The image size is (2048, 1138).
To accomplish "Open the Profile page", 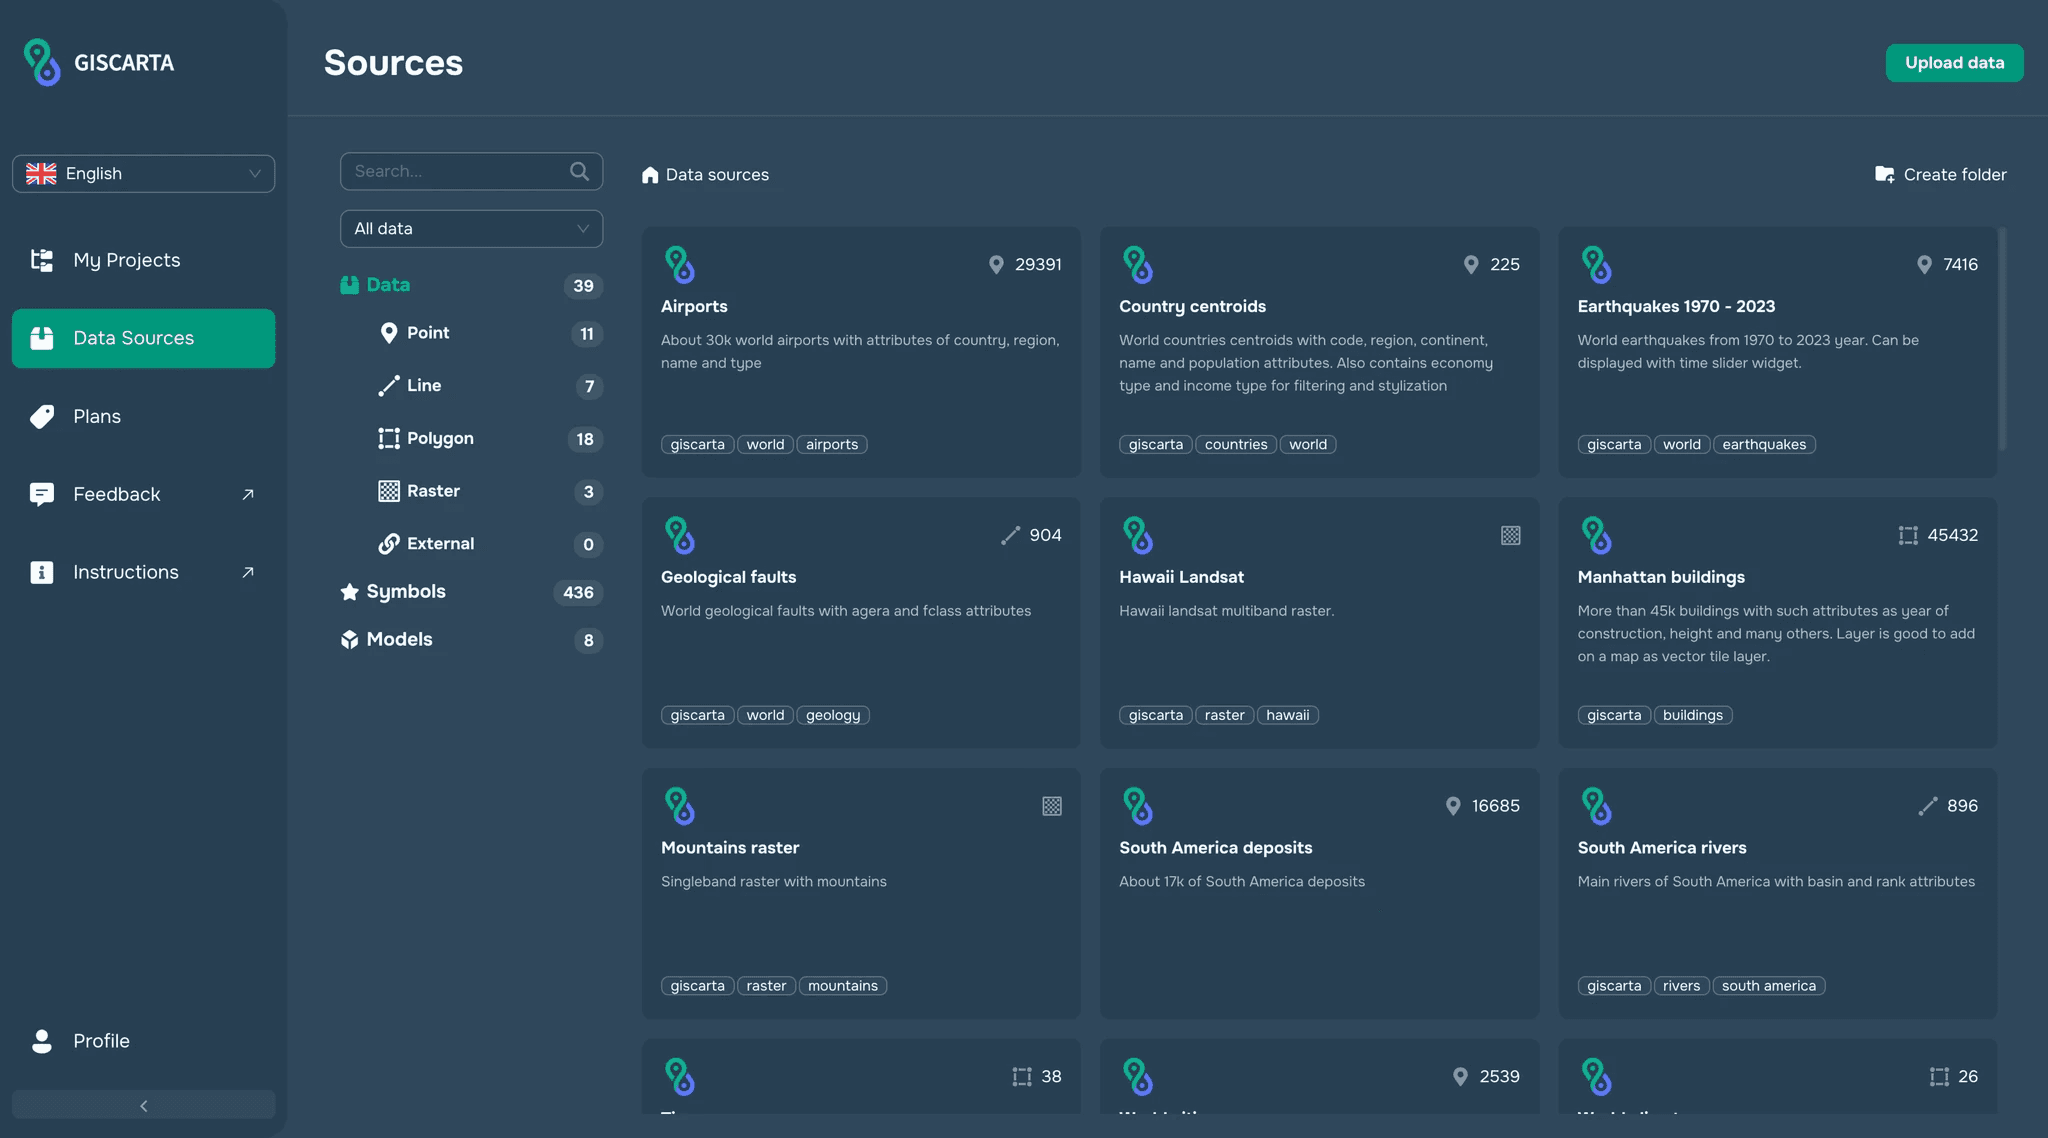I will coord(100,1041).
